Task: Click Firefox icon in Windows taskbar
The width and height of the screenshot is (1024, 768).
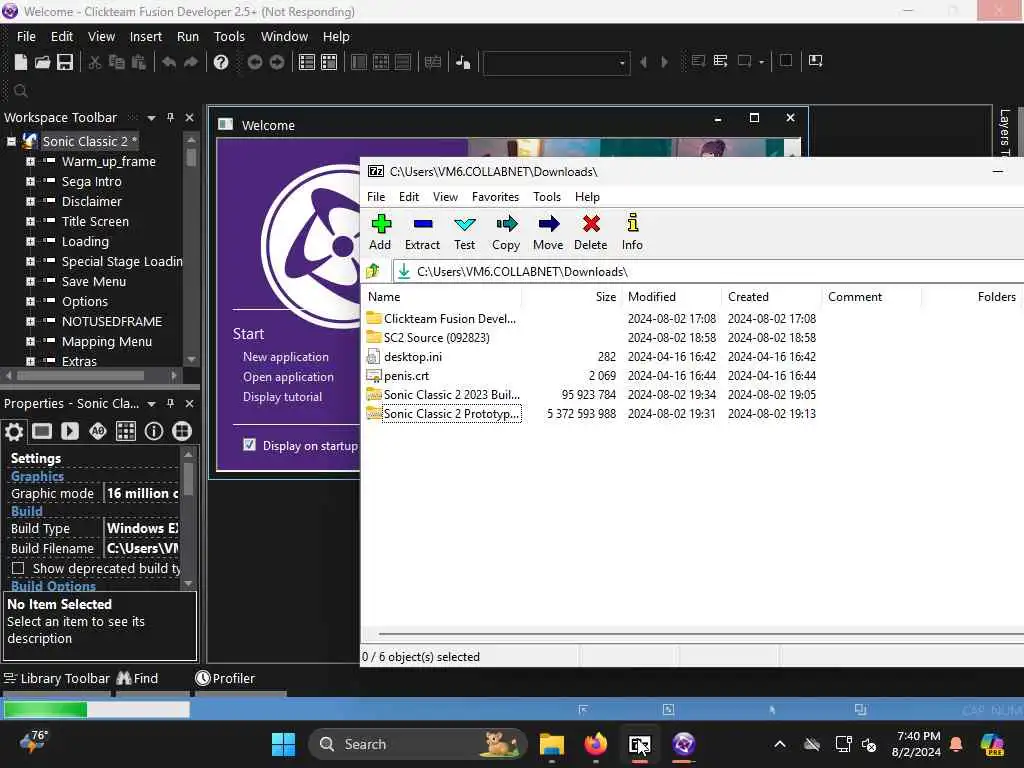Action: (x=596, y=744)
